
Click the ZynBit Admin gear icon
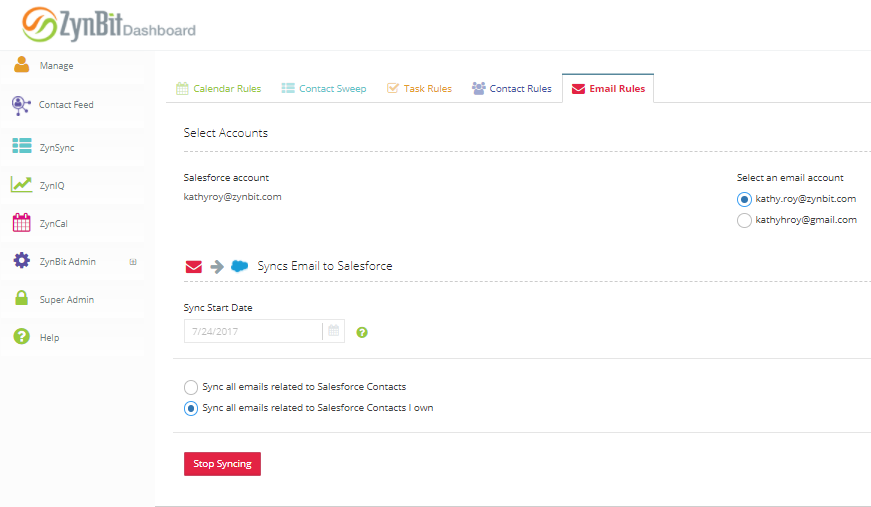coord(22,260)
